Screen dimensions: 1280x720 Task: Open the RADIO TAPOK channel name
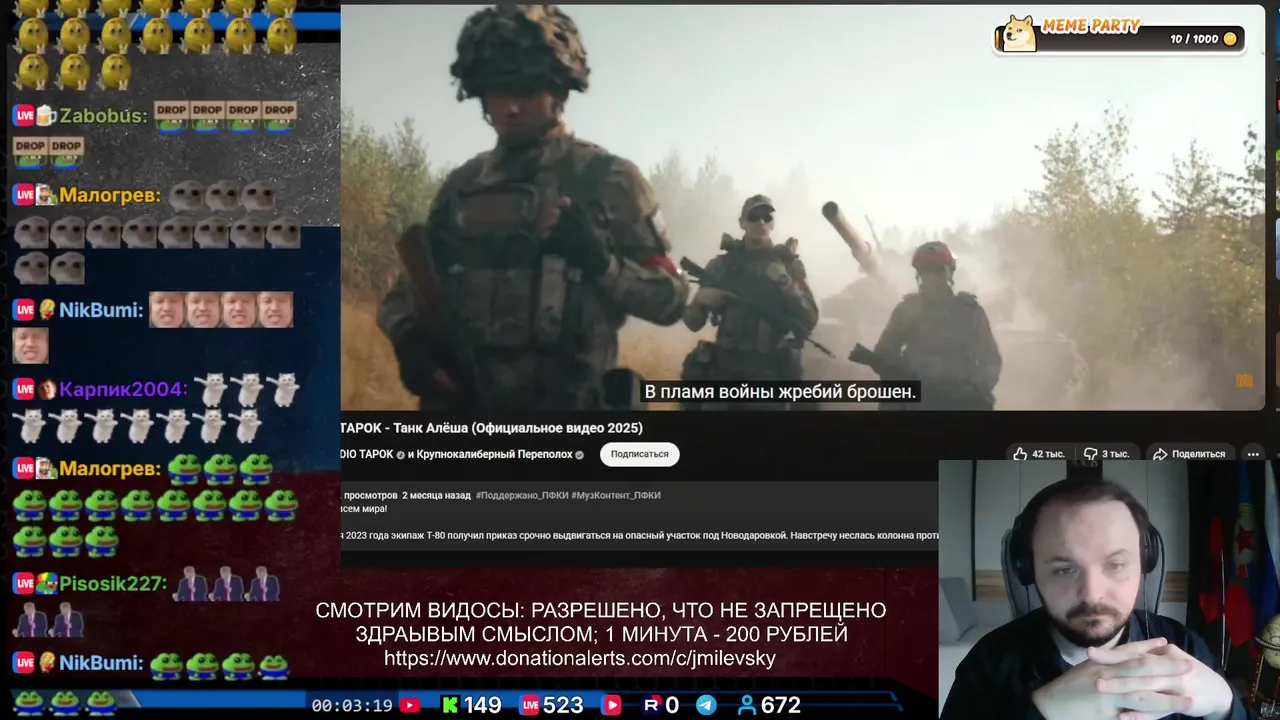[367, 454]
